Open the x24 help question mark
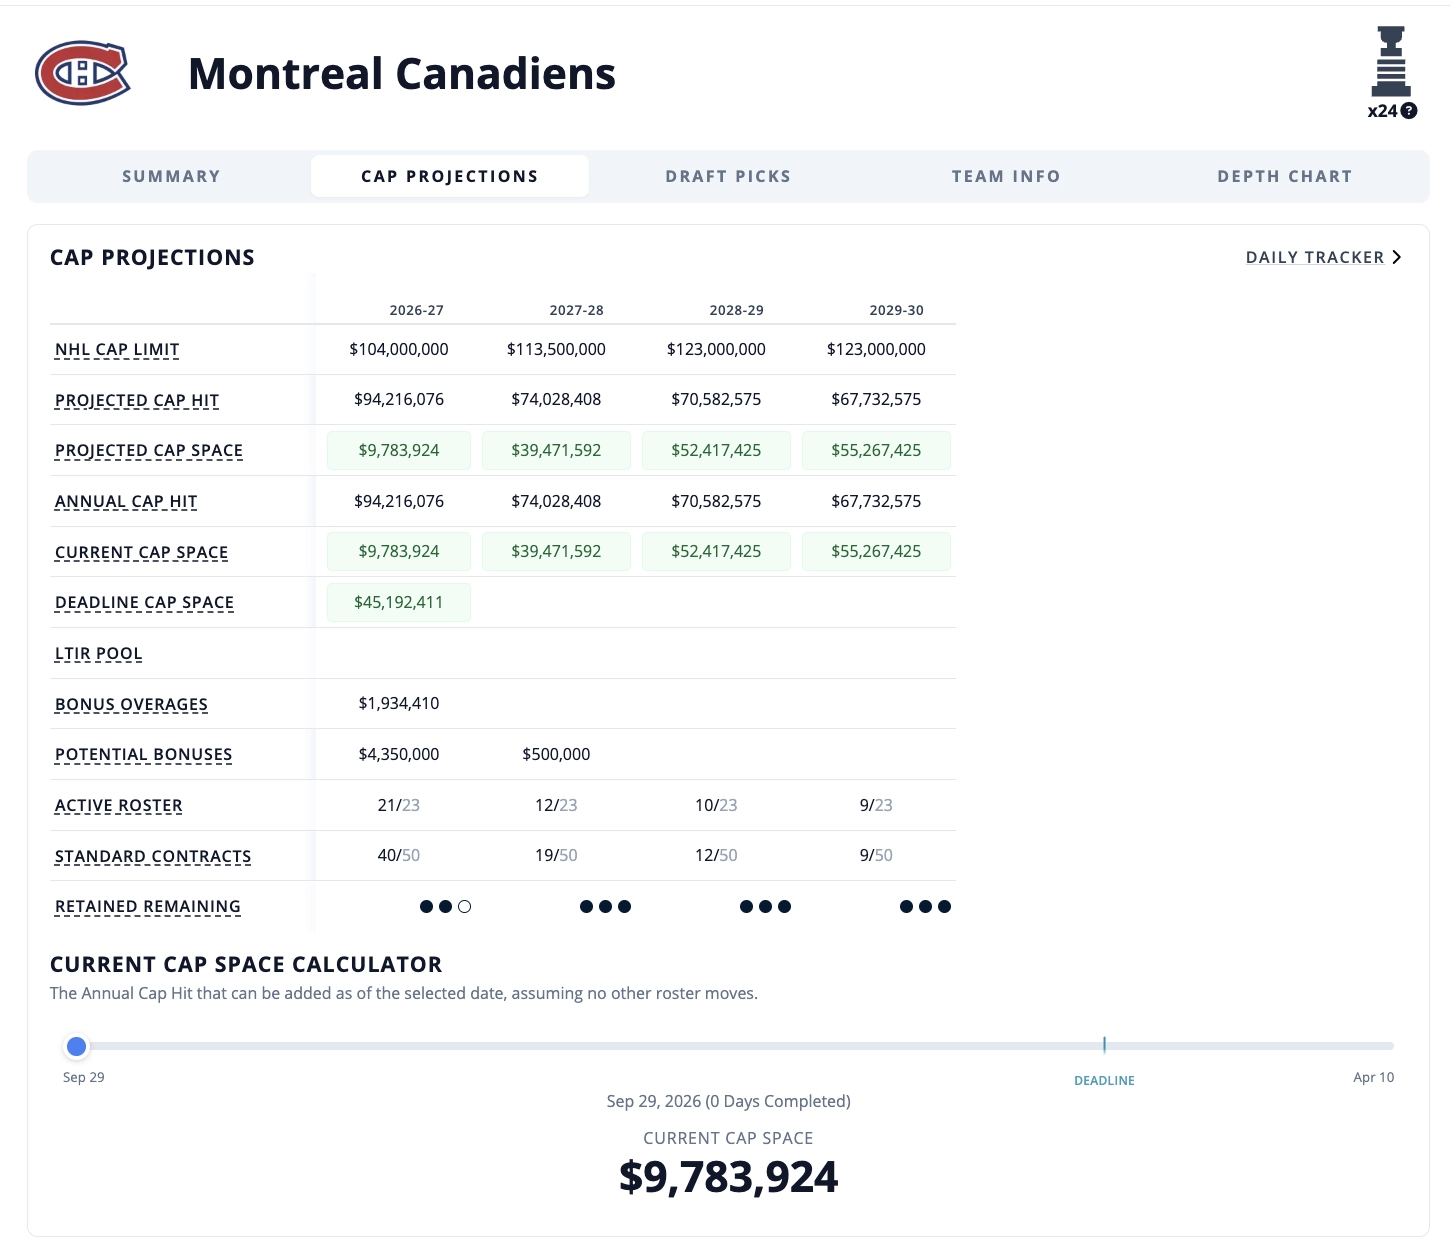The height and width of the screenshot is (1250, 1450). tap(1409, 111)
